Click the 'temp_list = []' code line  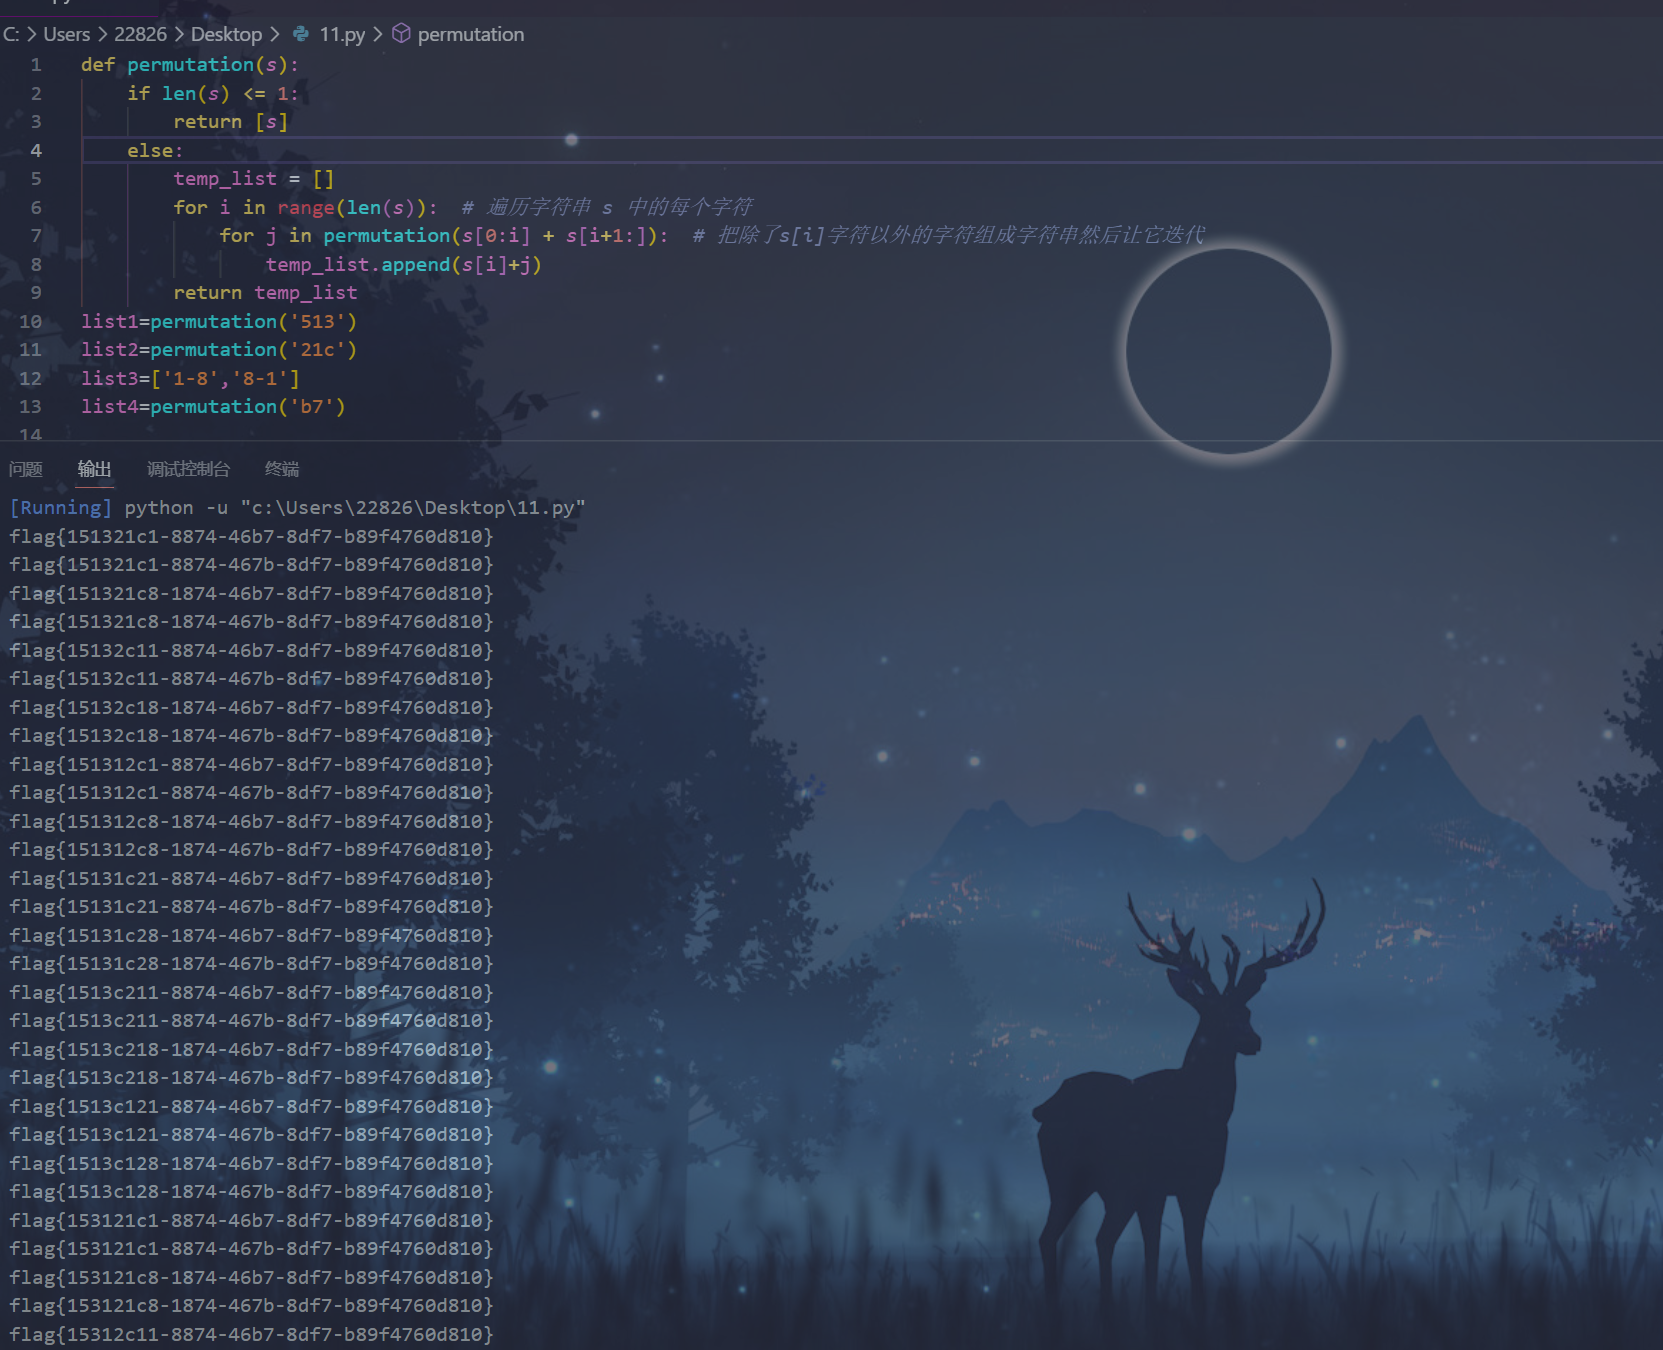tap(254, 179)
